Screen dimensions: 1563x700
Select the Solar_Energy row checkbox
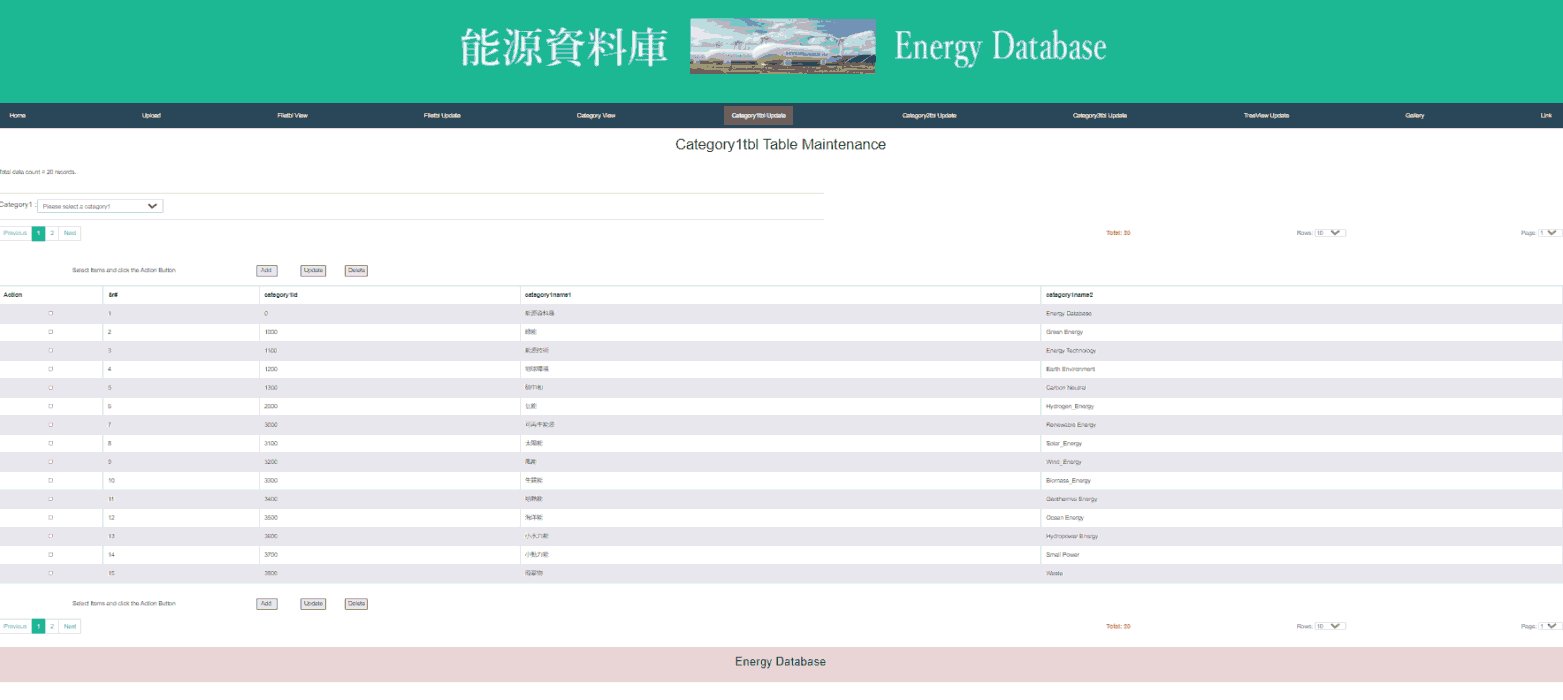tap(51, 443)
